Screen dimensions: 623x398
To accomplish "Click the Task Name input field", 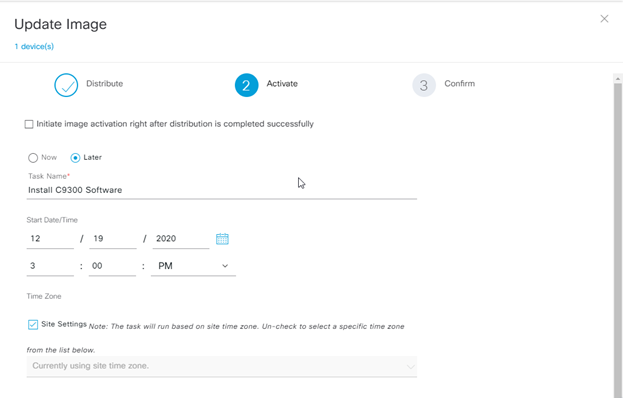I will (x=222, y=190).
